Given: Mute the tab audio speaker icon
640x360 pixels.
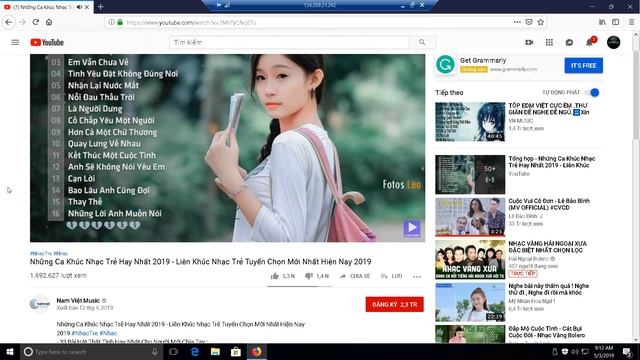Looking at the screenshot, I should 79,7.
